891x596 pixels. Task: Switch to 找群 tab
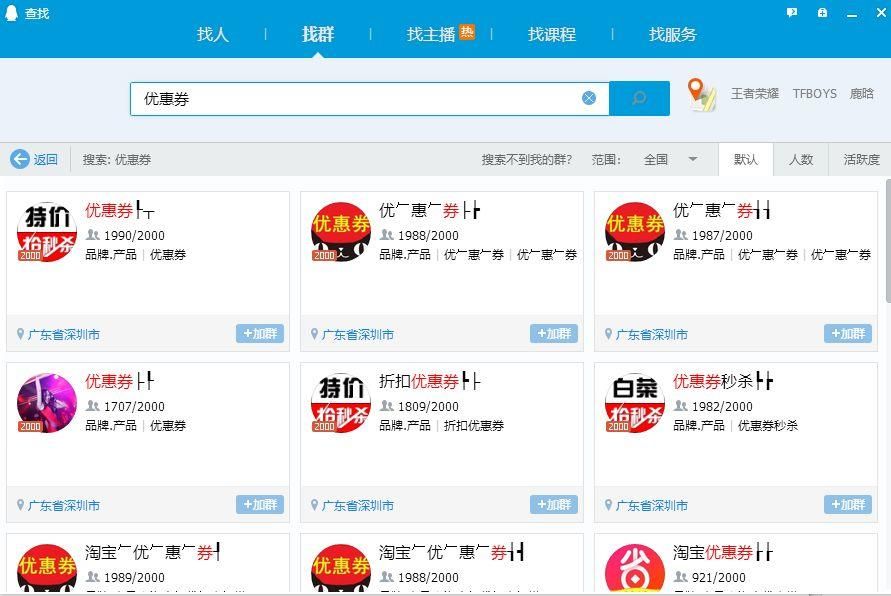click(318, 35)
